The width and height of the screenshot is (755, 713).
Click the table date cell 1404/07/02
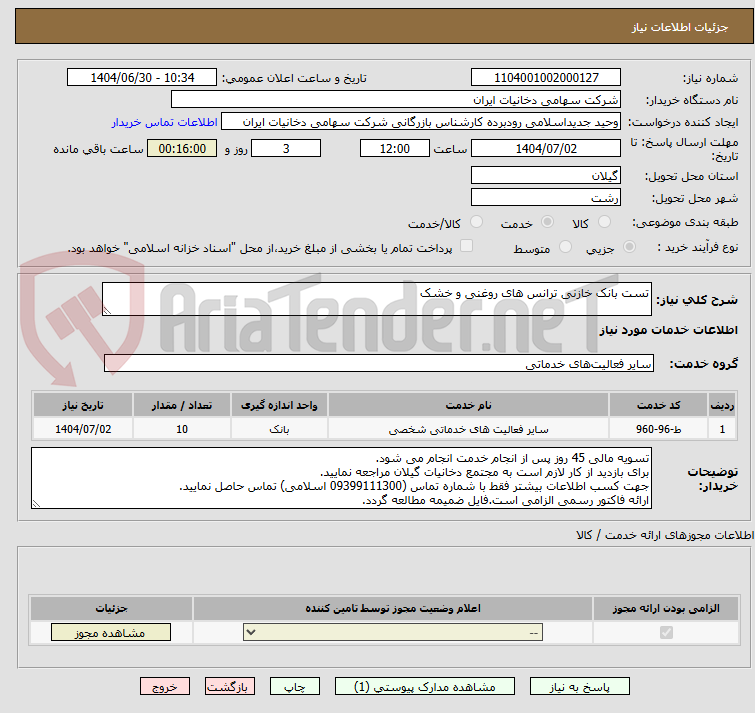[x=83, y=429]
